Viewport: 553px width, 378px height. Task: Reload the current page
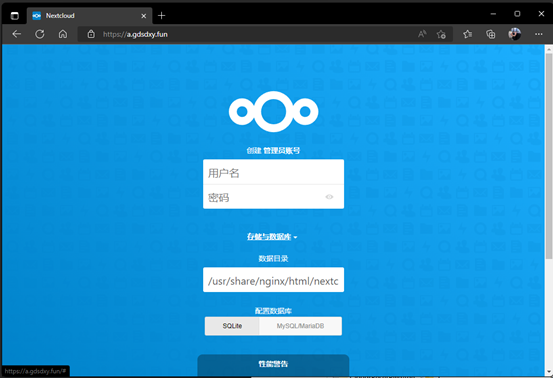click(40, 34)
